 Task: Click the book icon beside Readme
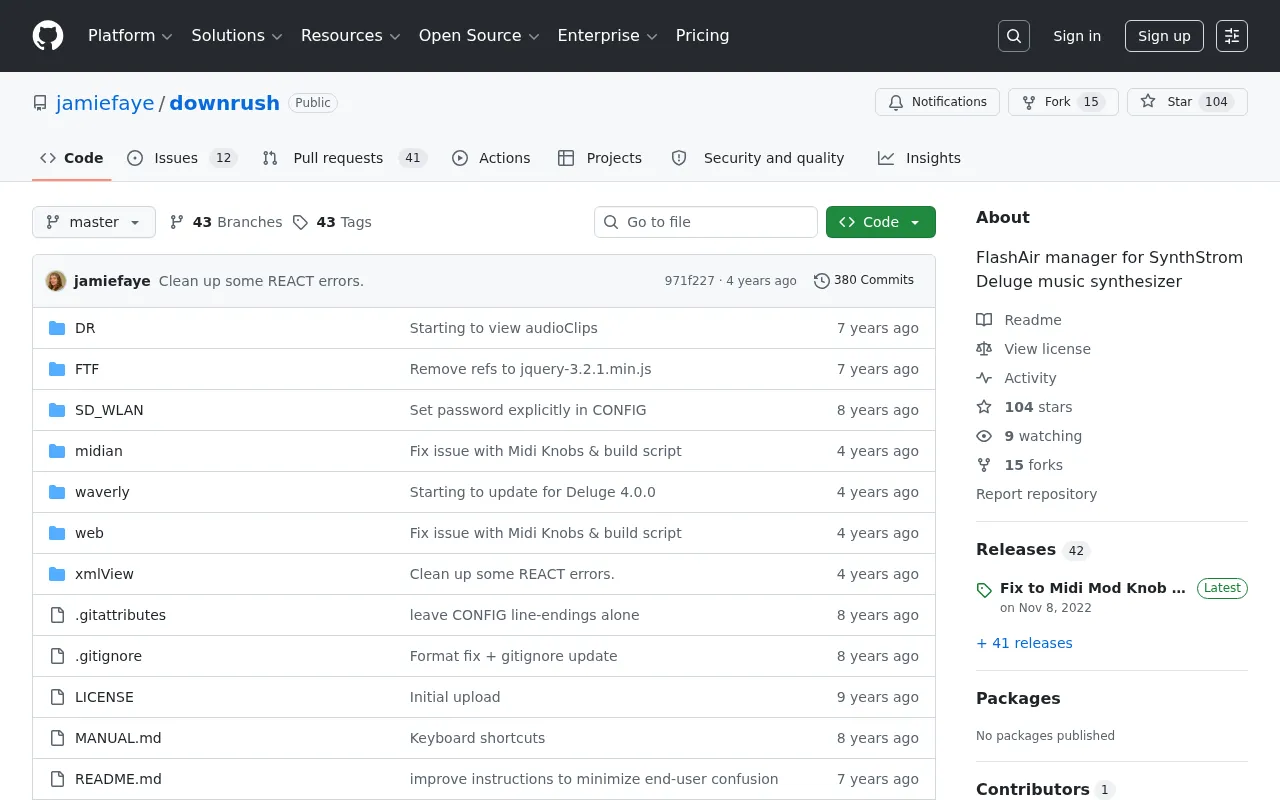[984, 320]
